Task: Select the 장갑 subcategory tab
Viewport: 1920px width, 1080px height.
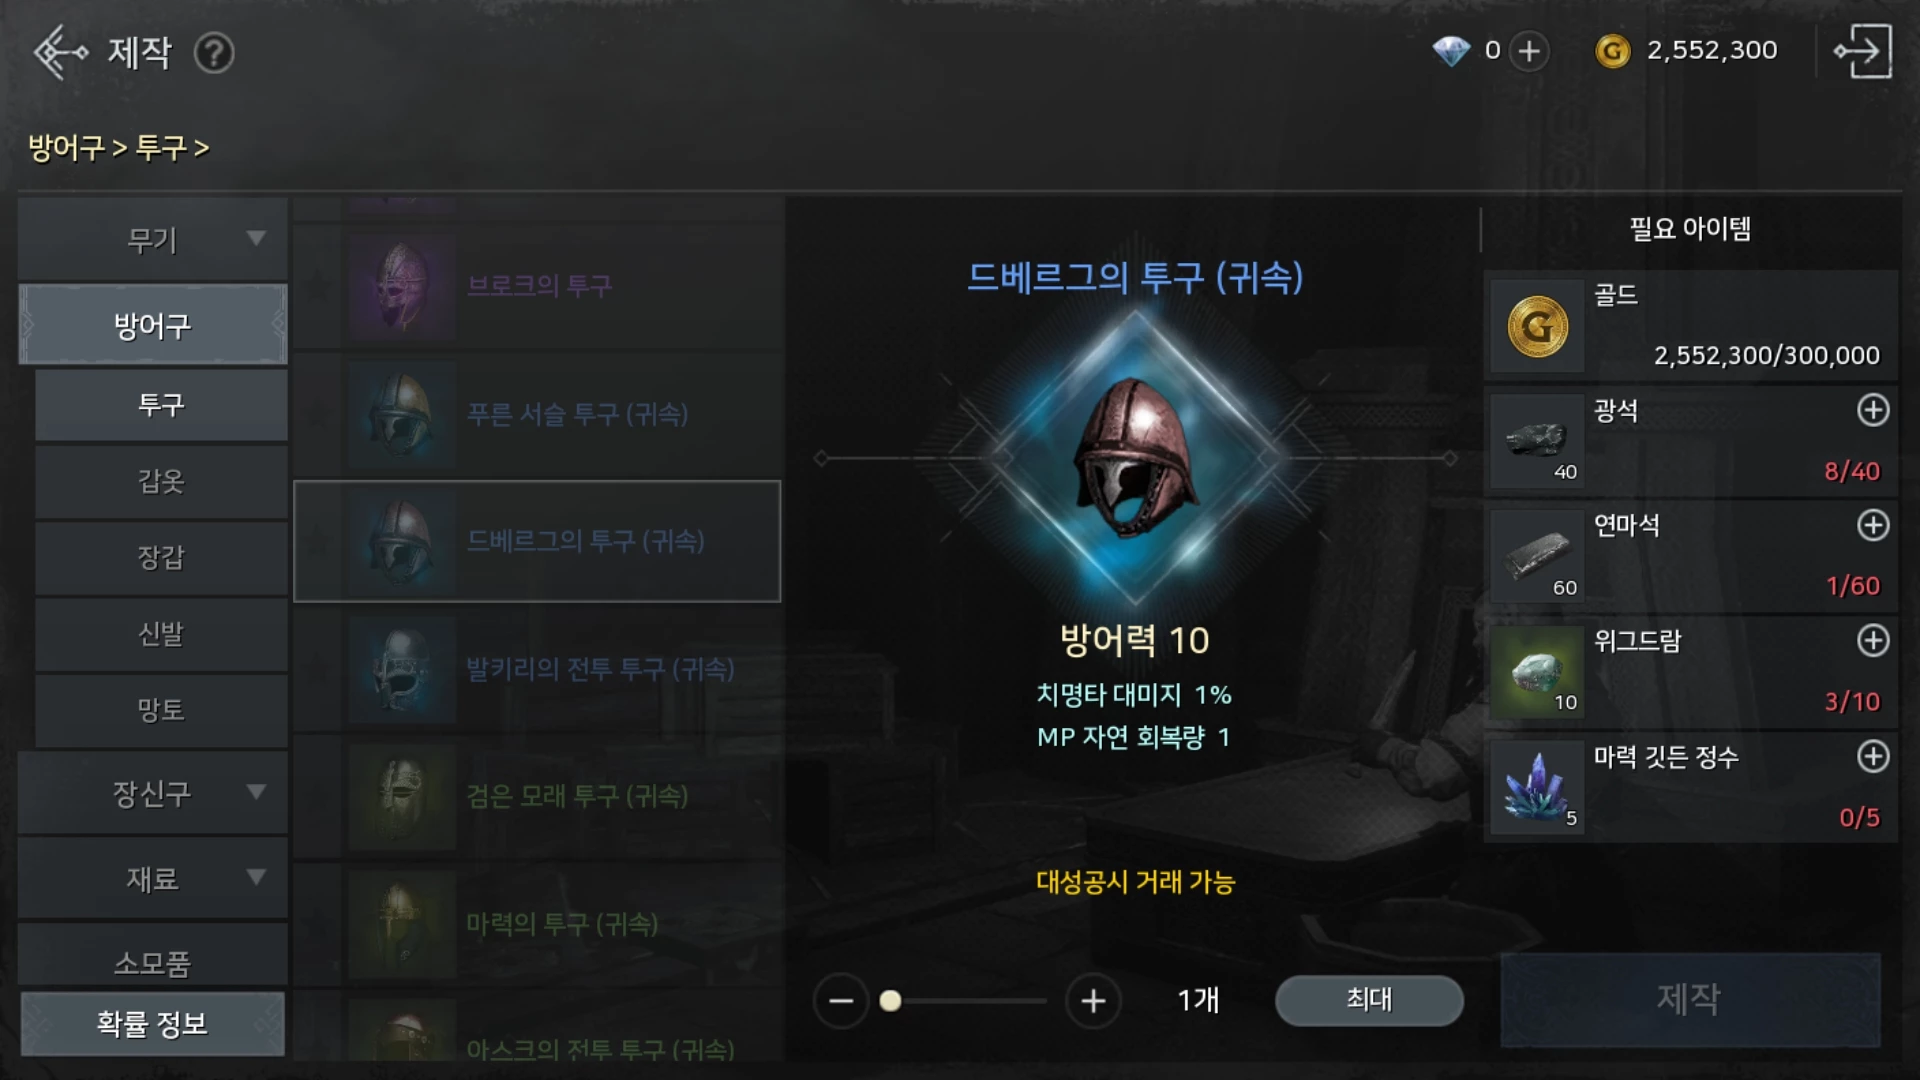Action: 161,557
